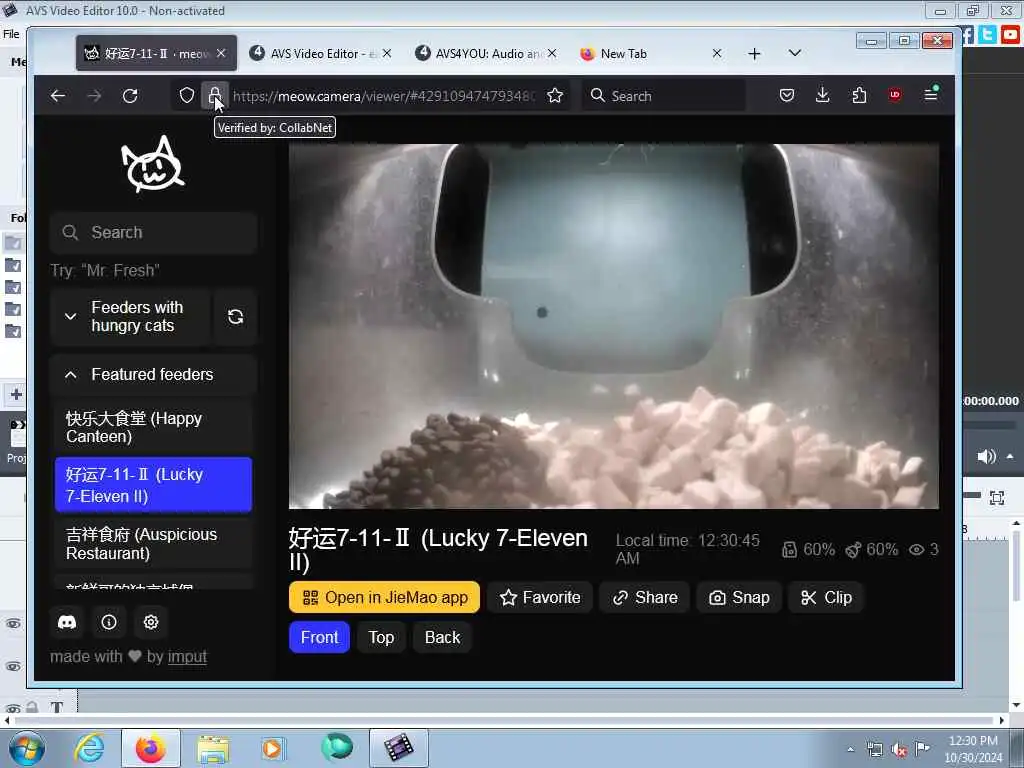1024x768 pixels.
Task: Close the AVS Video Editor browser tab
Action: [387, 54]
